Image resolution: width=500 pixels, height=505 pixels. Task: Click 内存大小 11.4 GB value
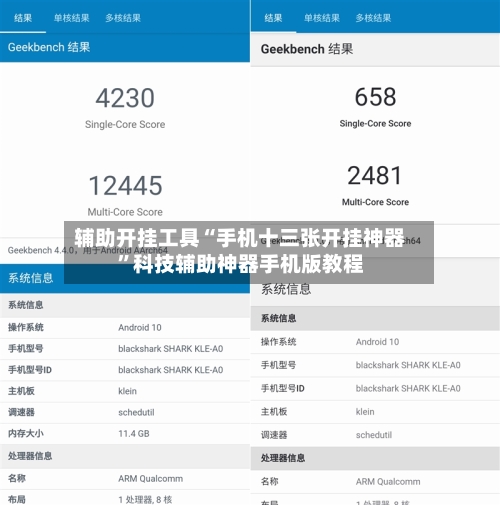134,434
